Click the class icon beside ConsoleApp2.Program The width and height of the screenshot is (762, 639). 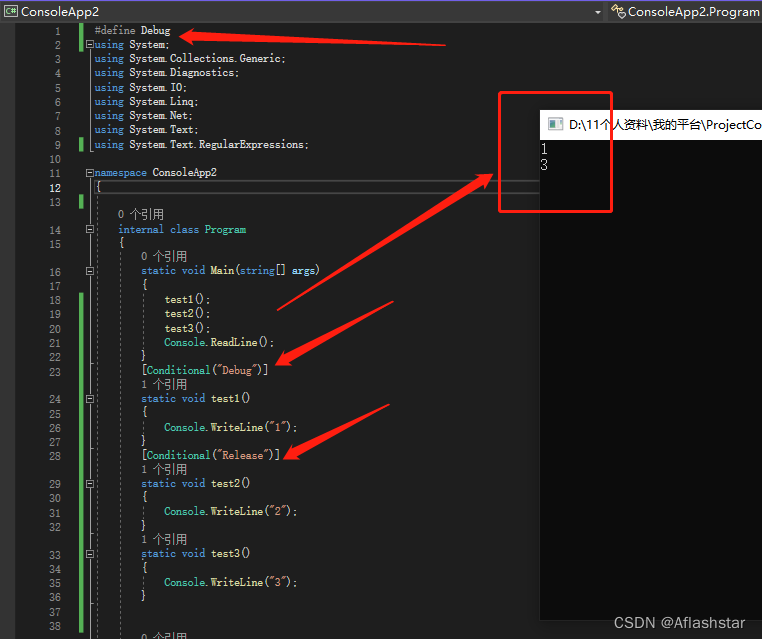pyautogui.click(x=618, y=11)
